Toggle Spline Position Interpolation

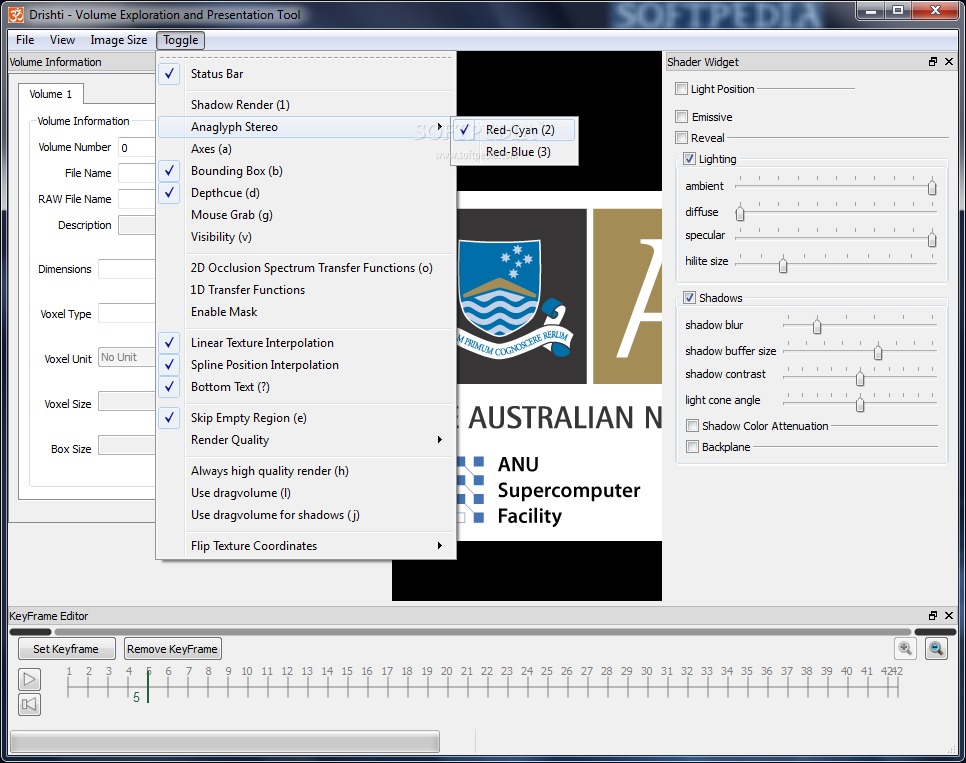coord(306,365)
